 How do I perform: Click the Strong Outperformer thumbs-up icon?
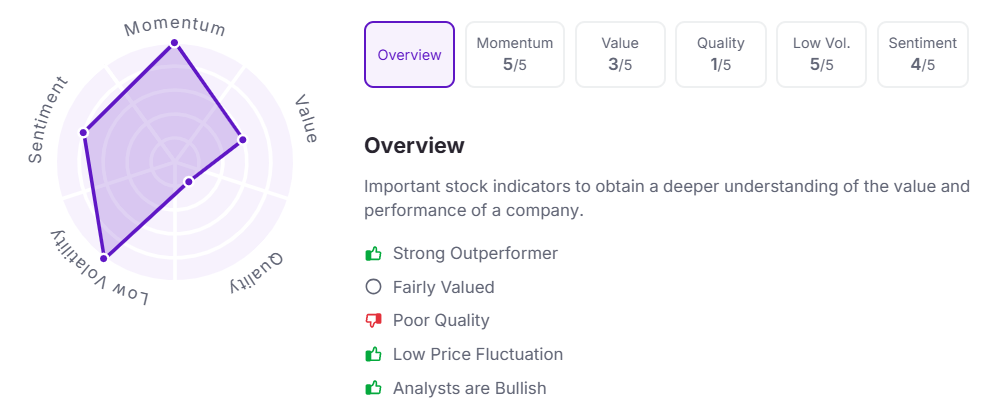coord(373,253)
